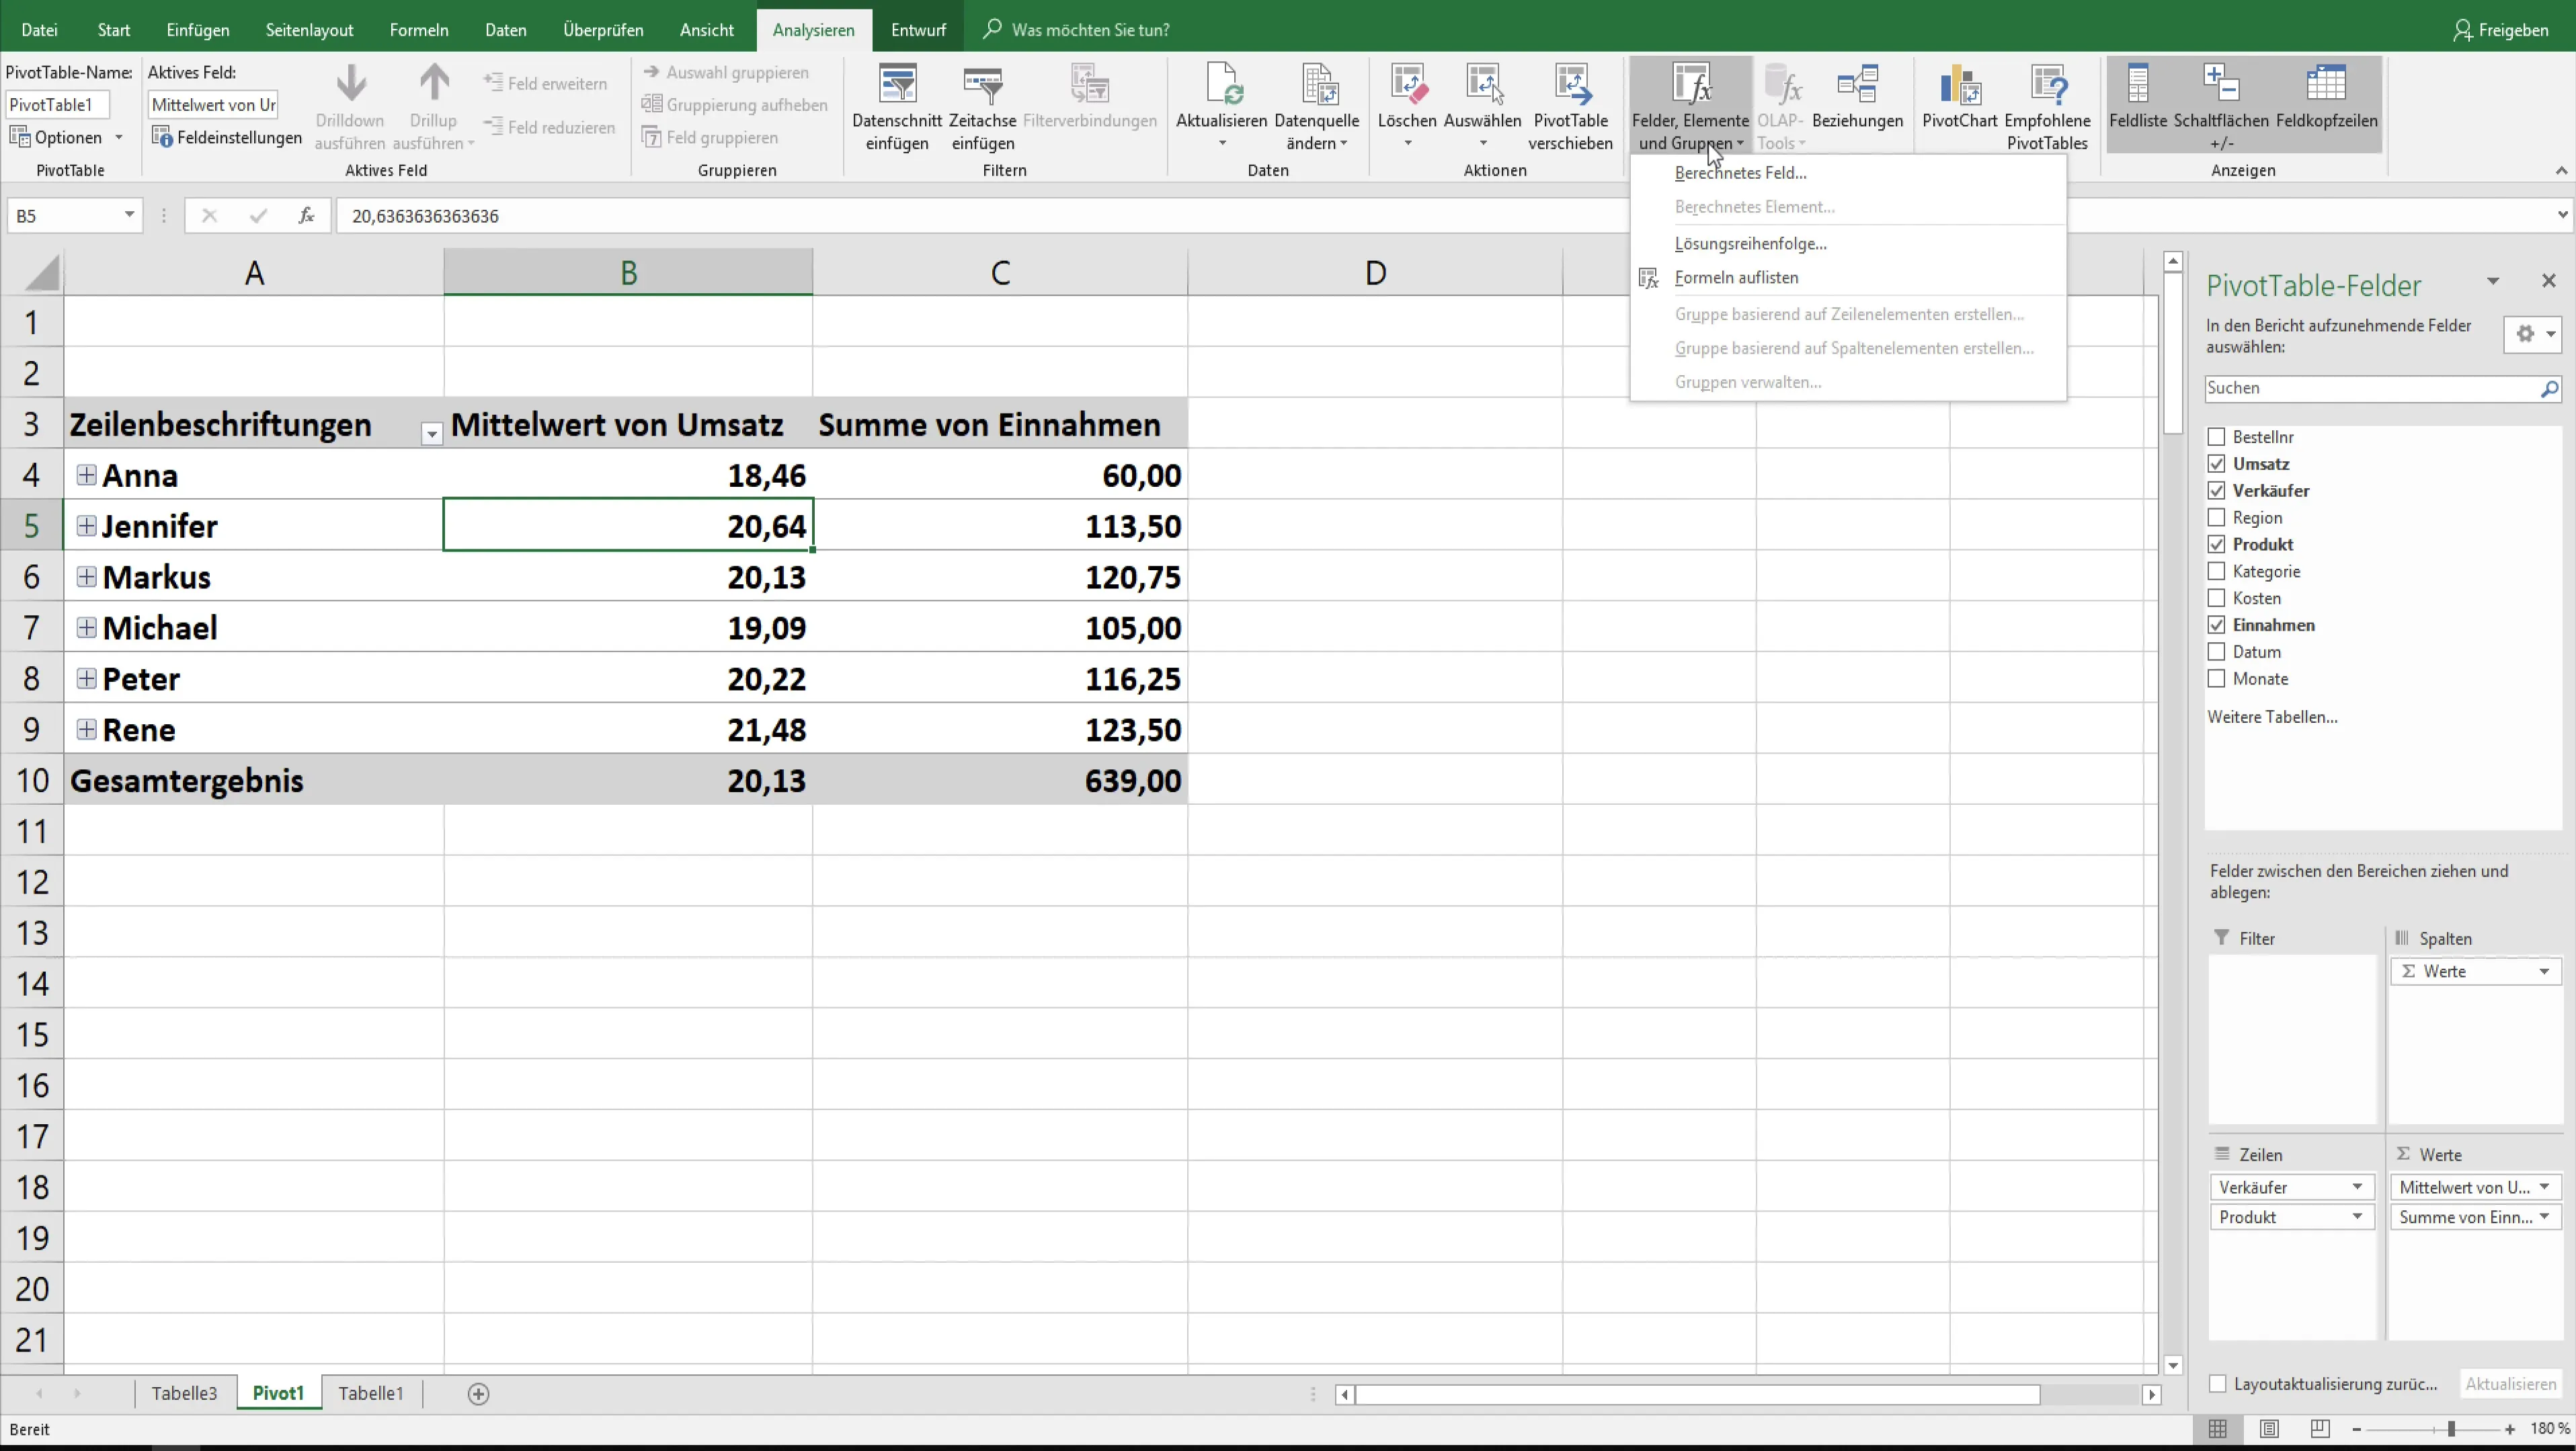Close the PivotTable-Felder pane
This screenshot has height=1451, width=2576.
point(2548,281)
